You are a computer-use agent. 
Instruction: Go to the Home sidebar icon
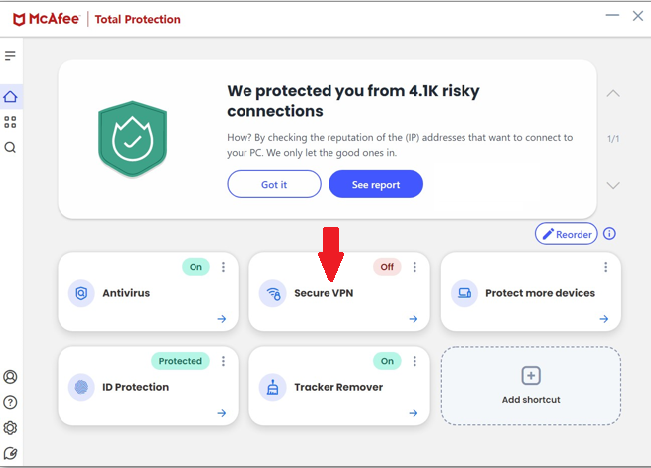coord(10,97)
